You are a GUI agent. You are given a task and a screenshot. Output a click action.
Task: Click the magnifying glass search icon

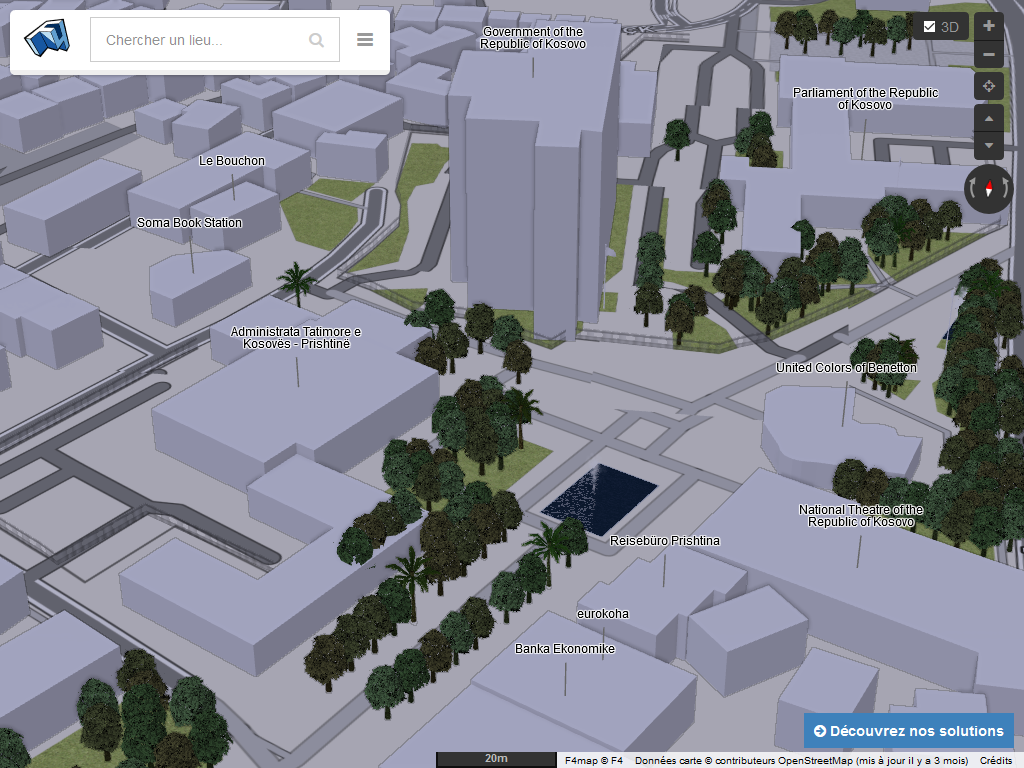coord(316,40)
